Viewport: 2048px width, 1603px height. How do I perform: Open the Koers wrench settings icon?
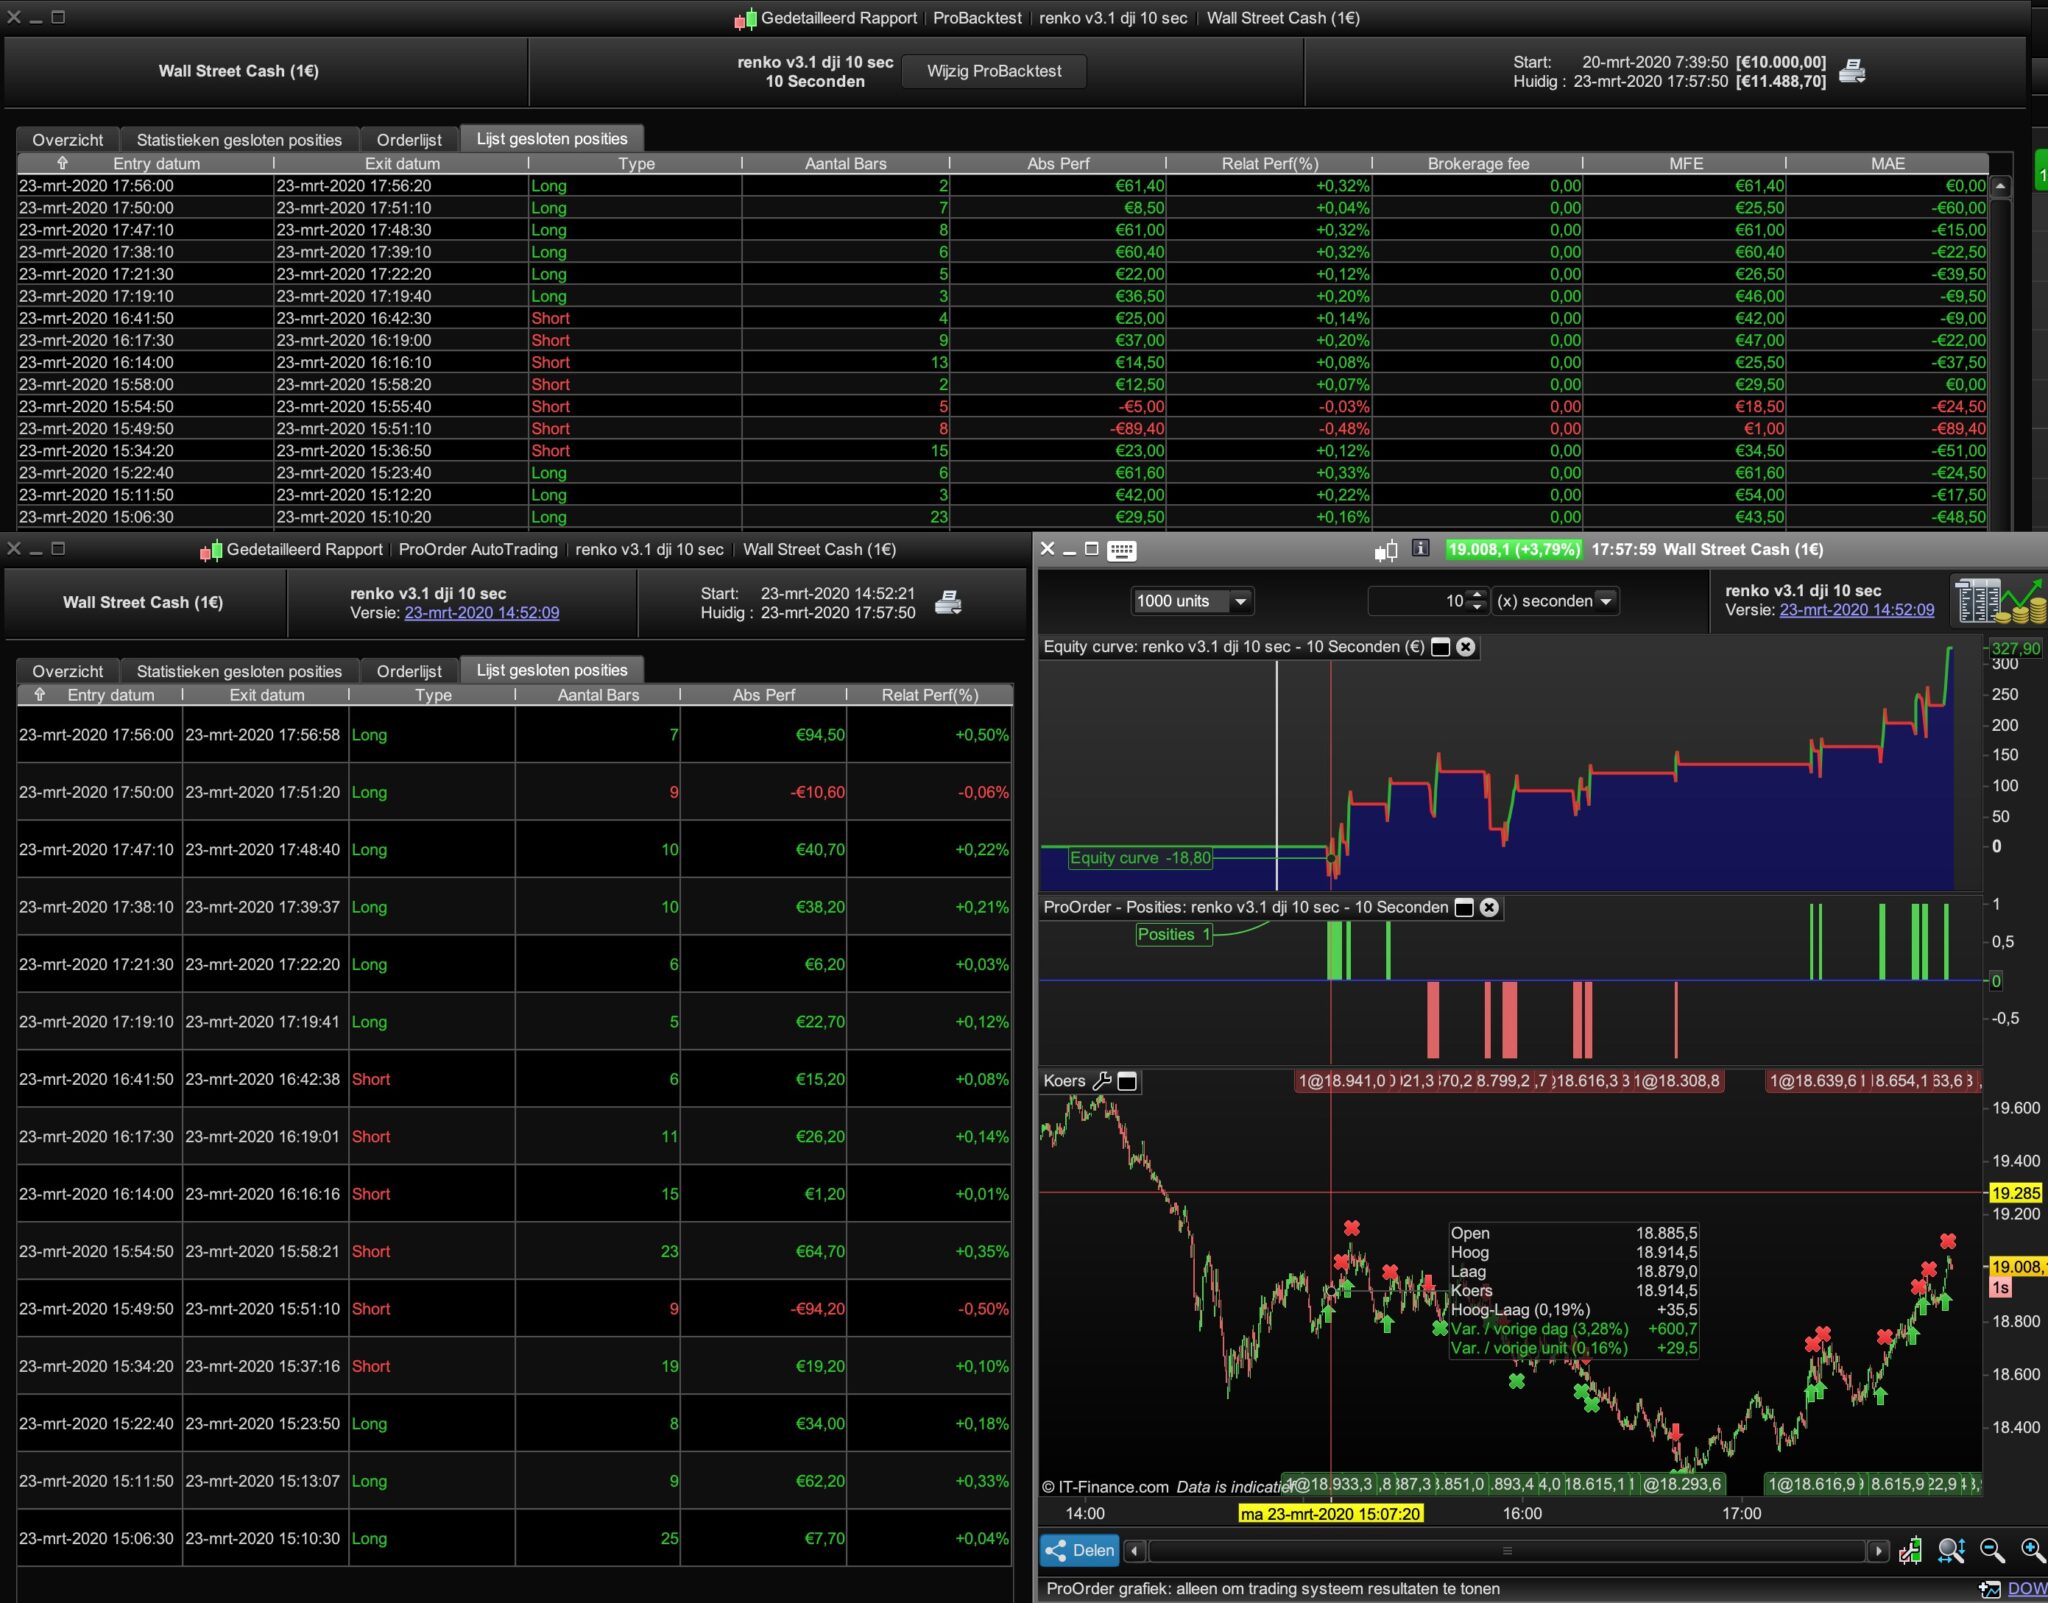click(1102, 1080)
